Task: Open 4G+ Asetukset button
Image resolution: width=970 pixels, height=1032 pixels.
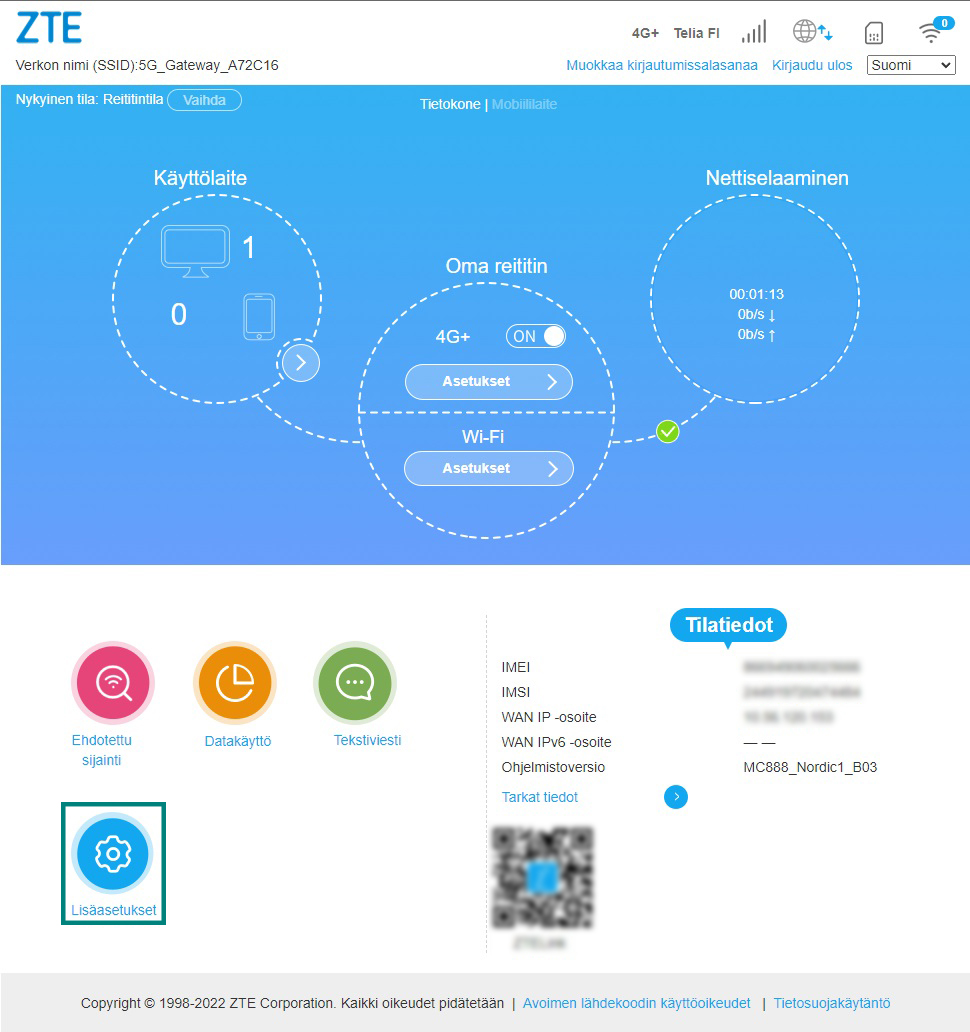Action: point(488,382)
